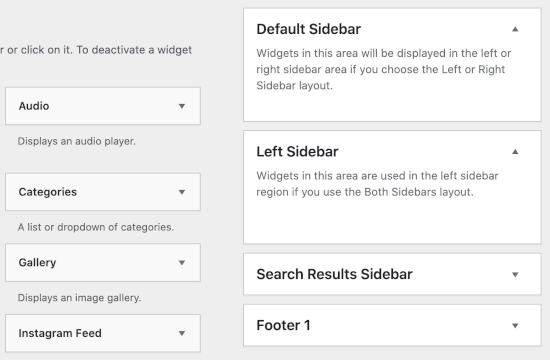Expand the Categories widget arrow

coord(182,192)
